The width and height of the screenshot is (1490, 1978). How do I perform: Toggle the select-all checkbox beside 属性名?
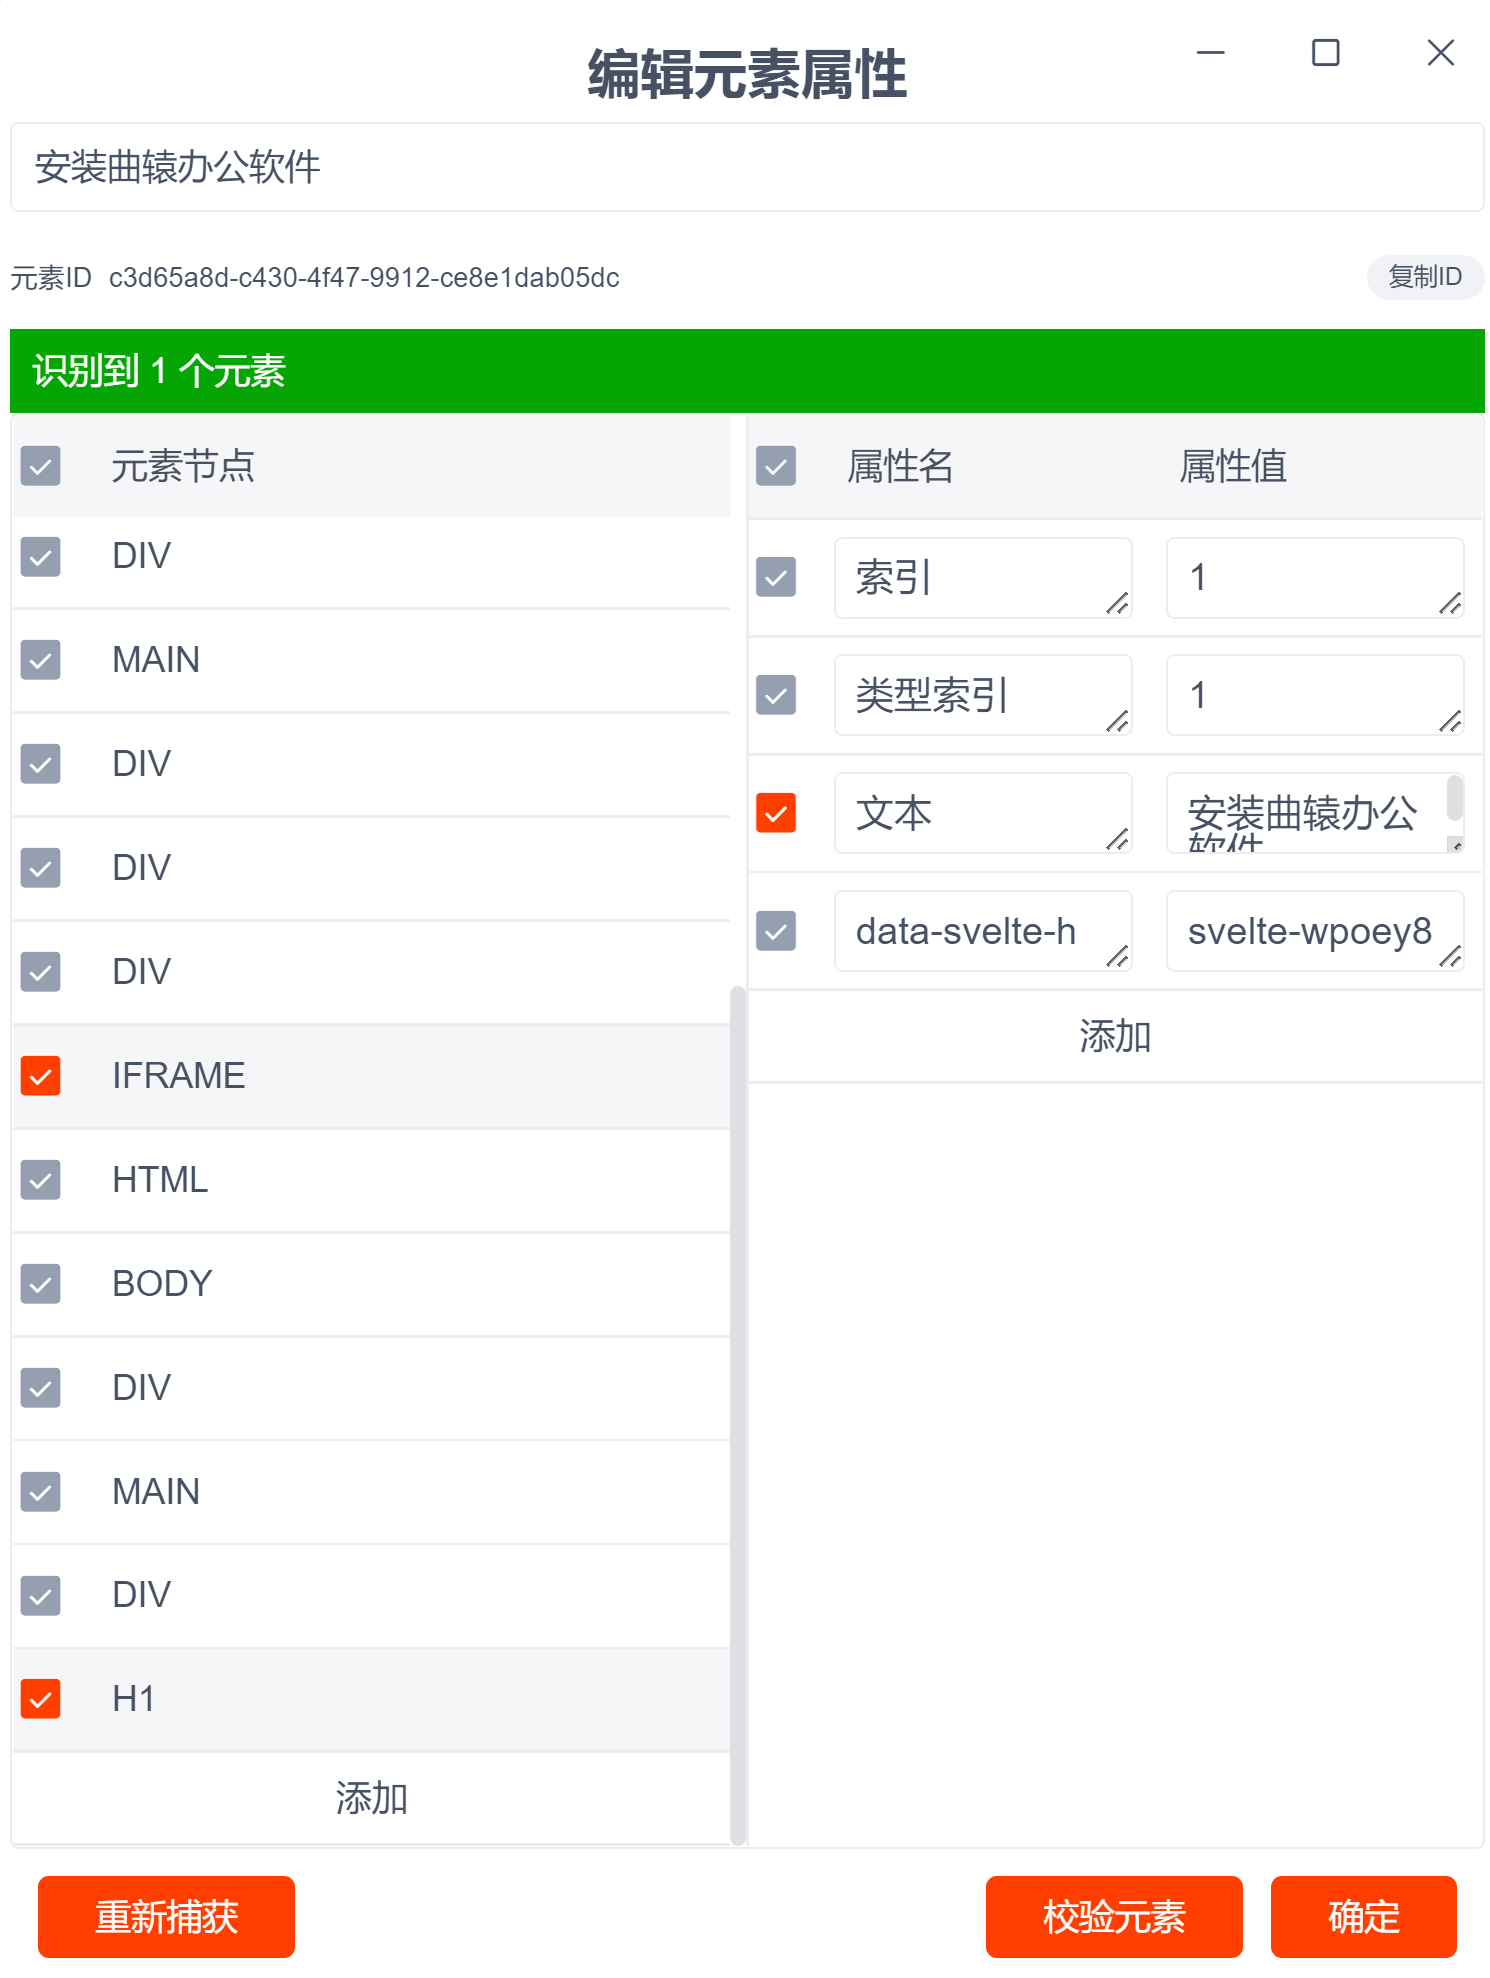[776, 466]
